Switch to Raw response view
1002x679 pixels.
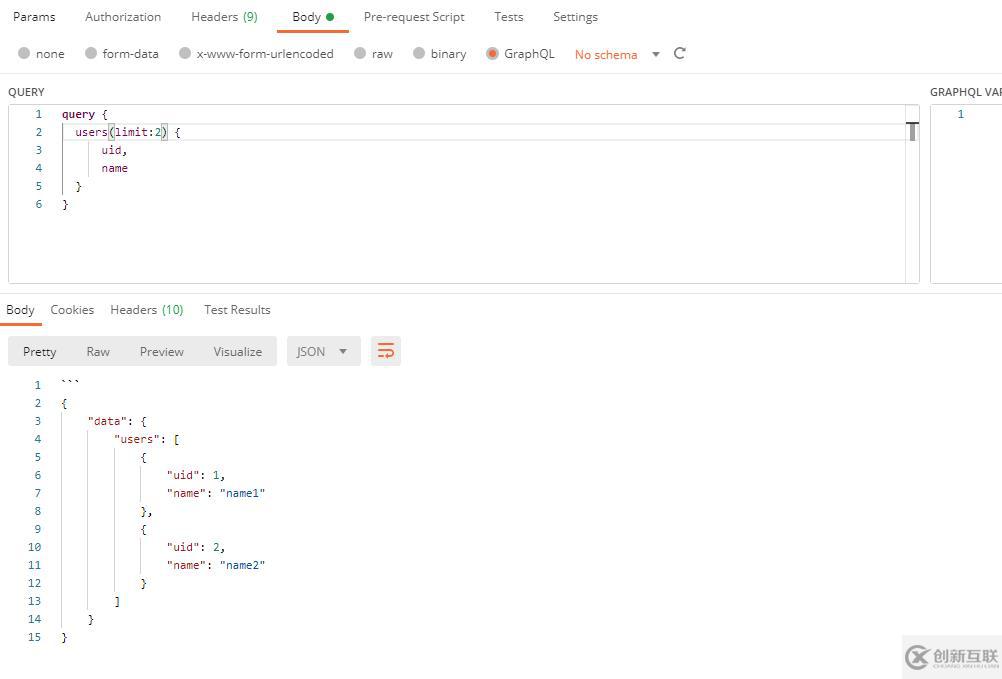pyautogui.click(x=98, y=351)
